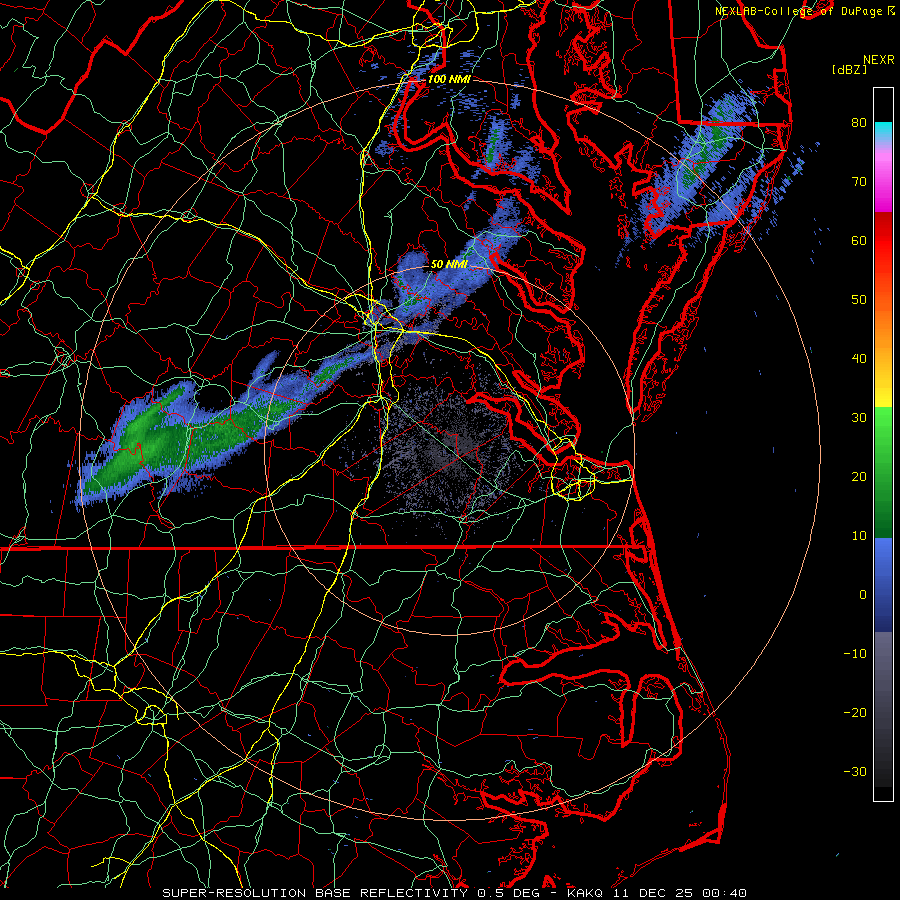Screen dimensions: 900x900
Task: Click the '11 DEC 25 00:40' timestamp
Action: pos(680,893)
